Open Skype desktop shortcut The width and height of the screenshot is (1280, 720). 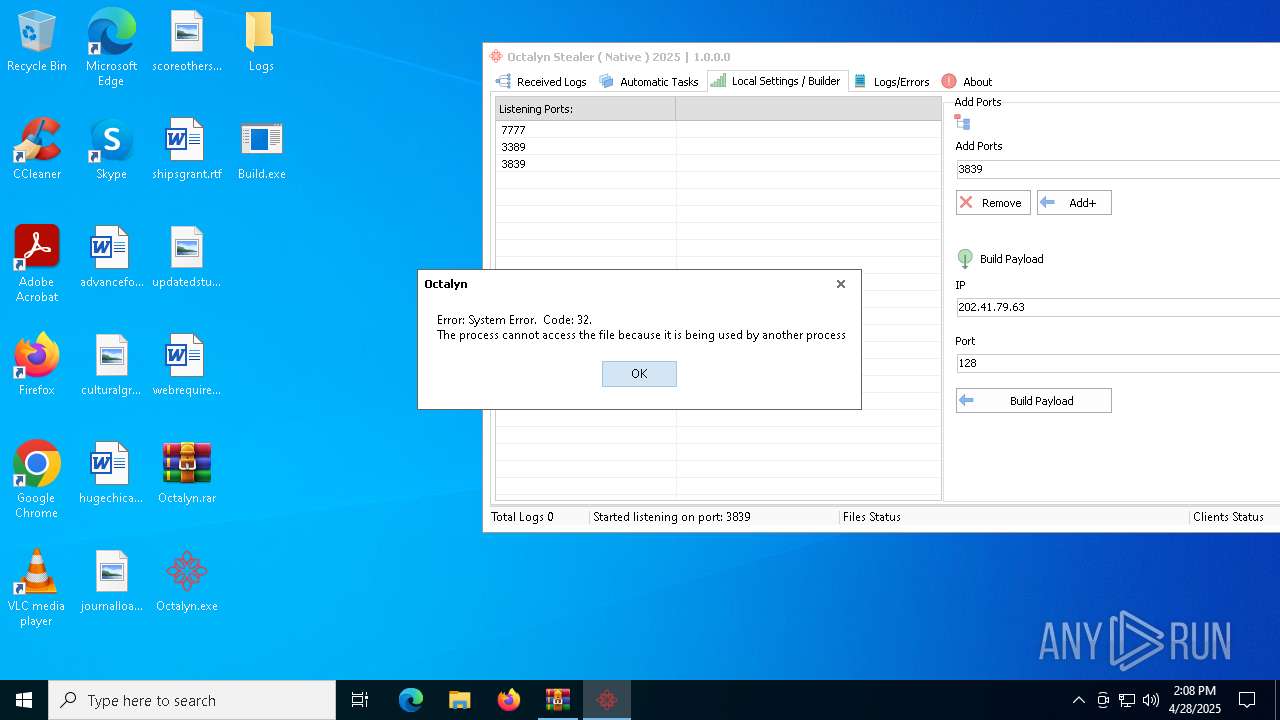(111, 150)
